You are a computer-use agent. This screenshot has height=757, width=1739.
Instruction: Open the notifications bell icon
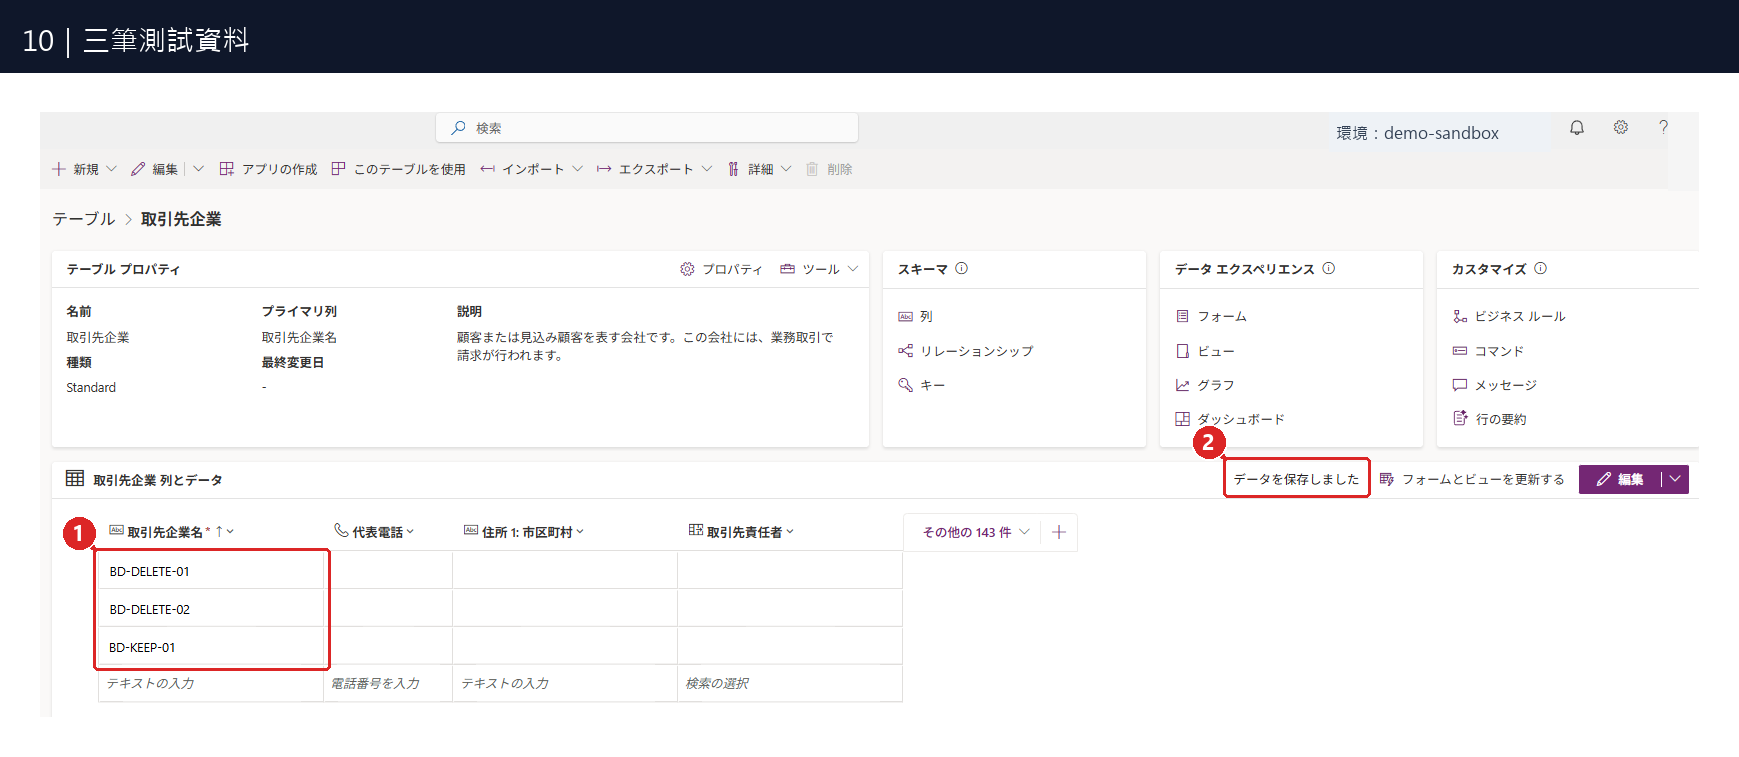pyautogui.click(x=1577, y=128)
